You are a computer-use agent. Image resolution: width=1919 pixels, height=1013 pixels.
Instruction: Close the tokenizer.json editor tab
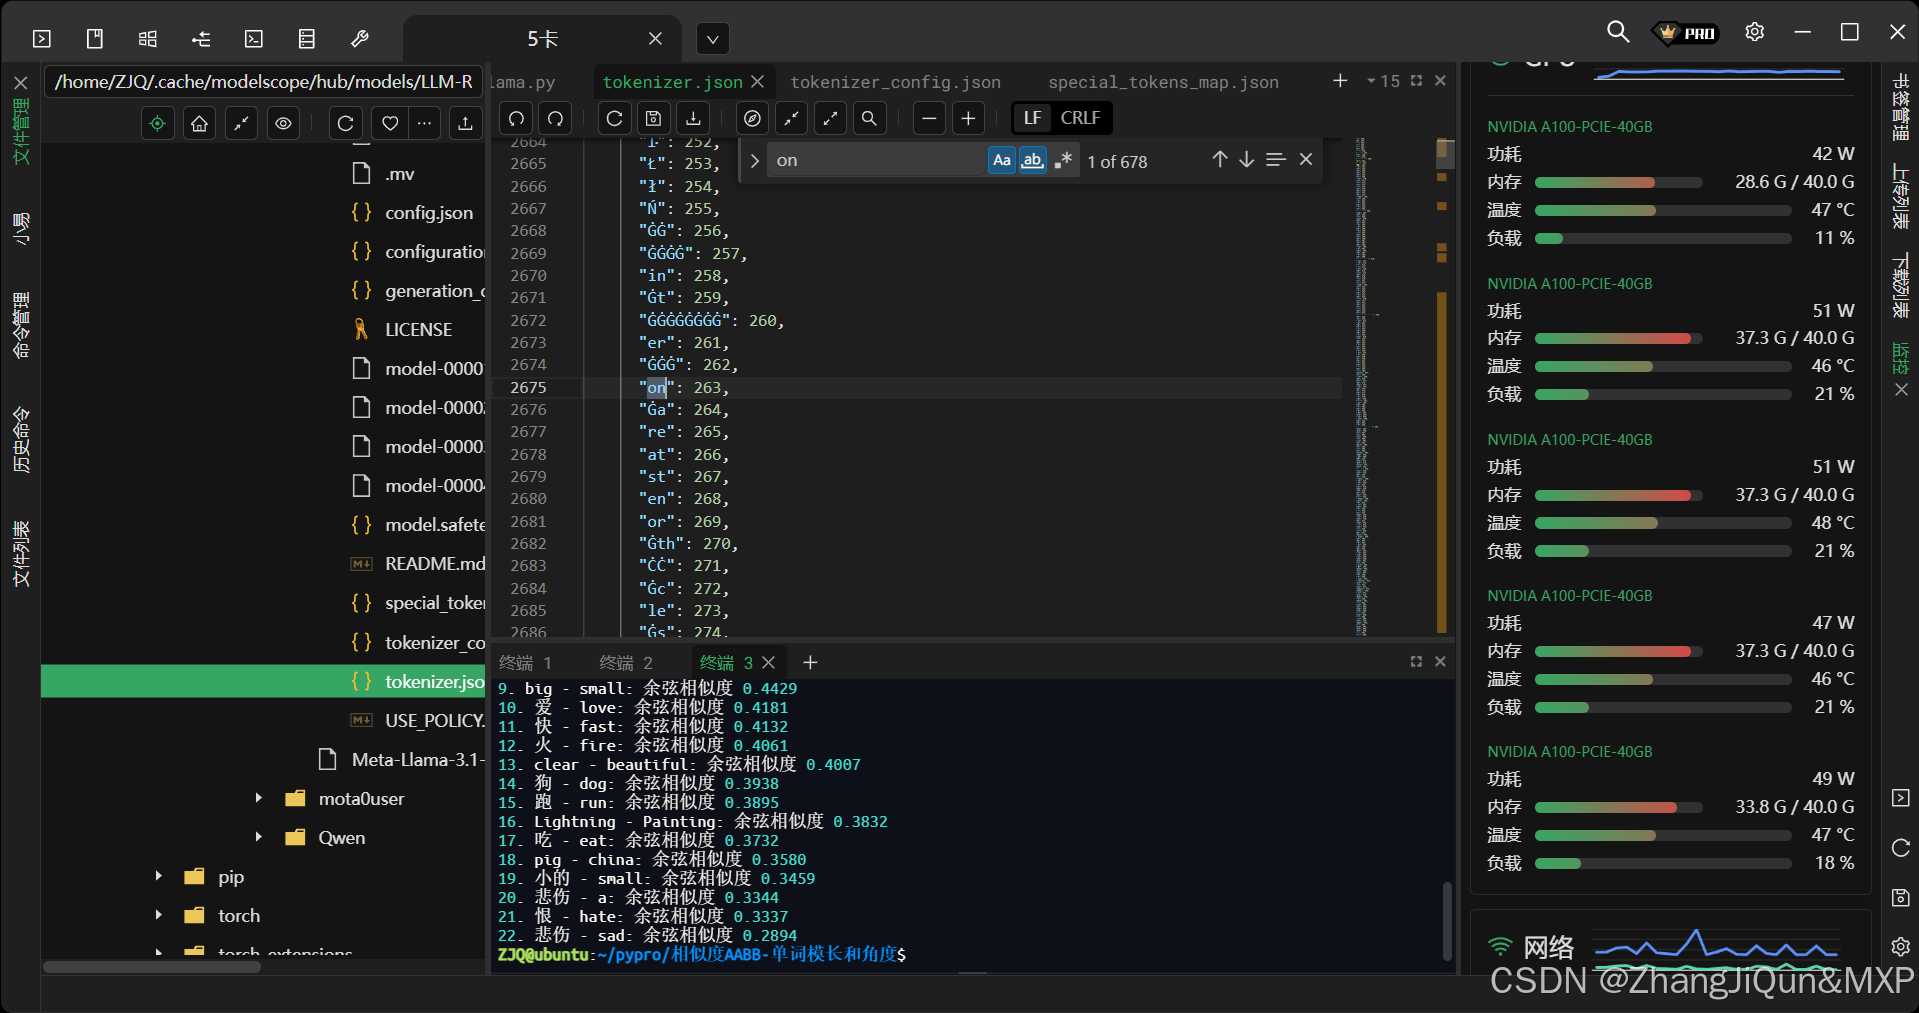(x=757, y=81)
